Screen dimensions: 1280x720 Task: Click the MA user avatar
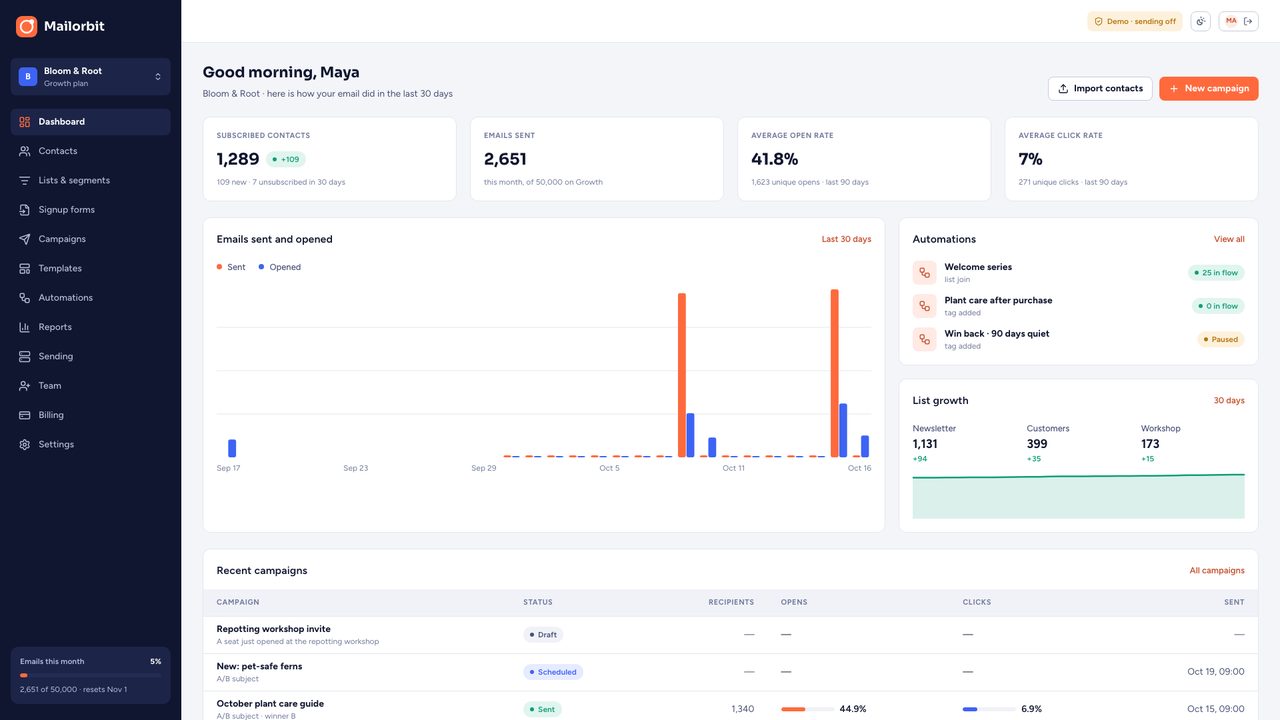(x=1231, y=21)
